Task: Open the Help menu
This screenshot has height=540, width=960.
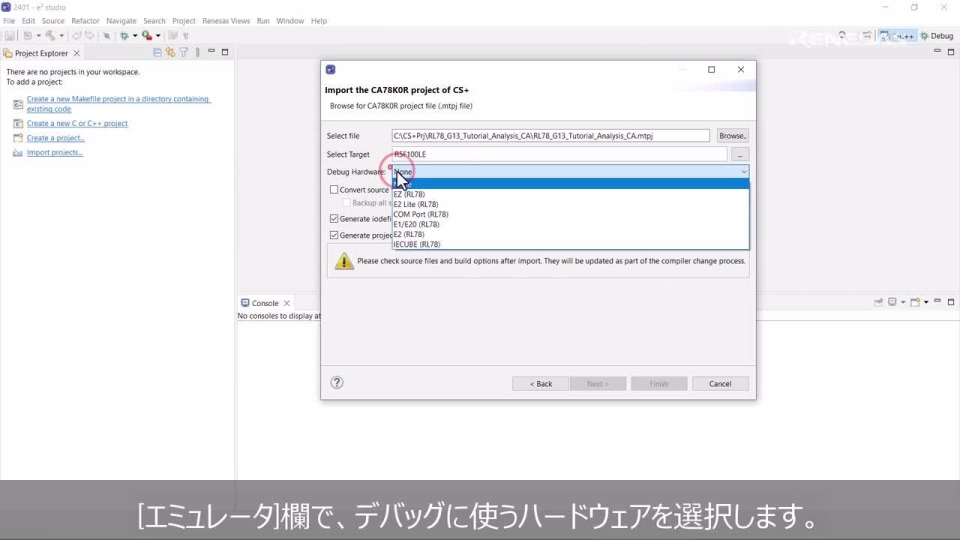Action: 319,21
